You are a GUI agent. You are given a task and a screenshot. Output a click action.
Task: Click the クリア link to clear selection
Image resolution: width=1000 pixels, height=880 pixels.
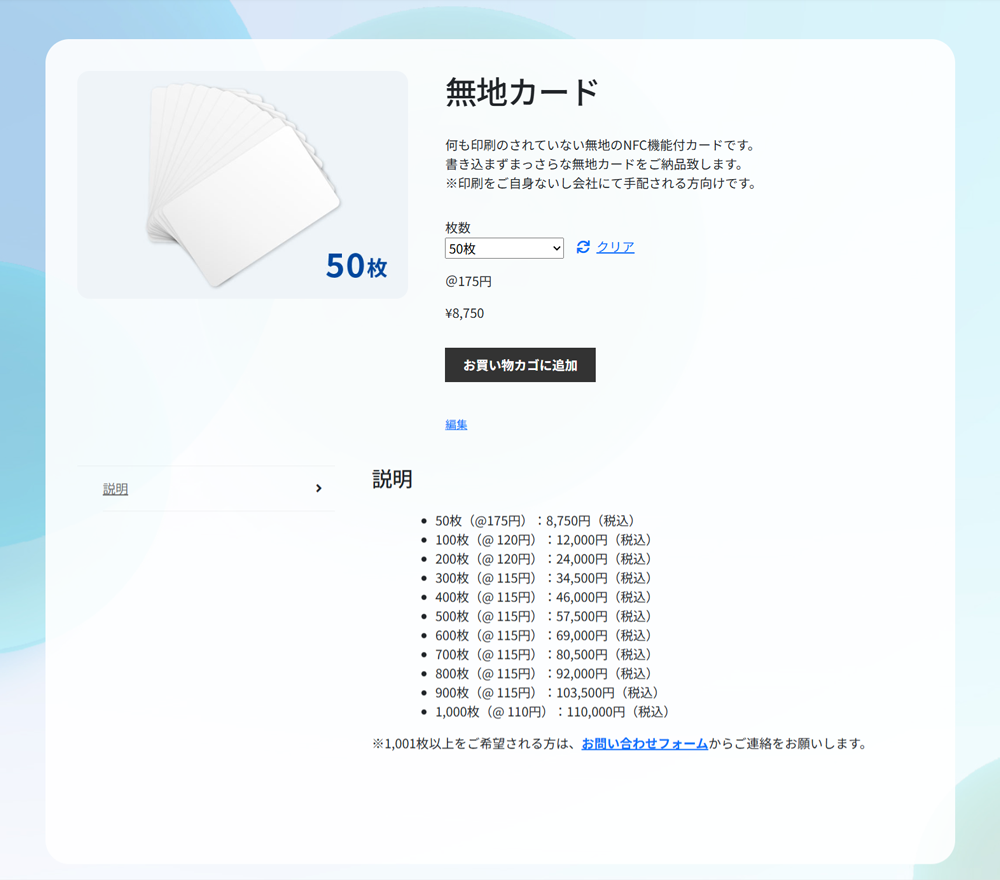(616, 248)
